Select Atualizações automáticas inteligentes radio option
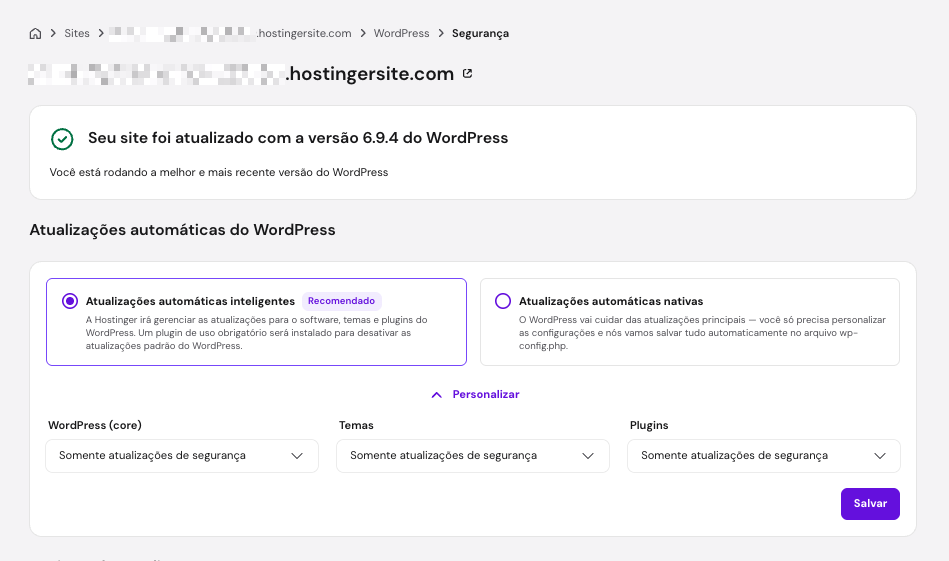The image size is (949, 561). (70, 301)
